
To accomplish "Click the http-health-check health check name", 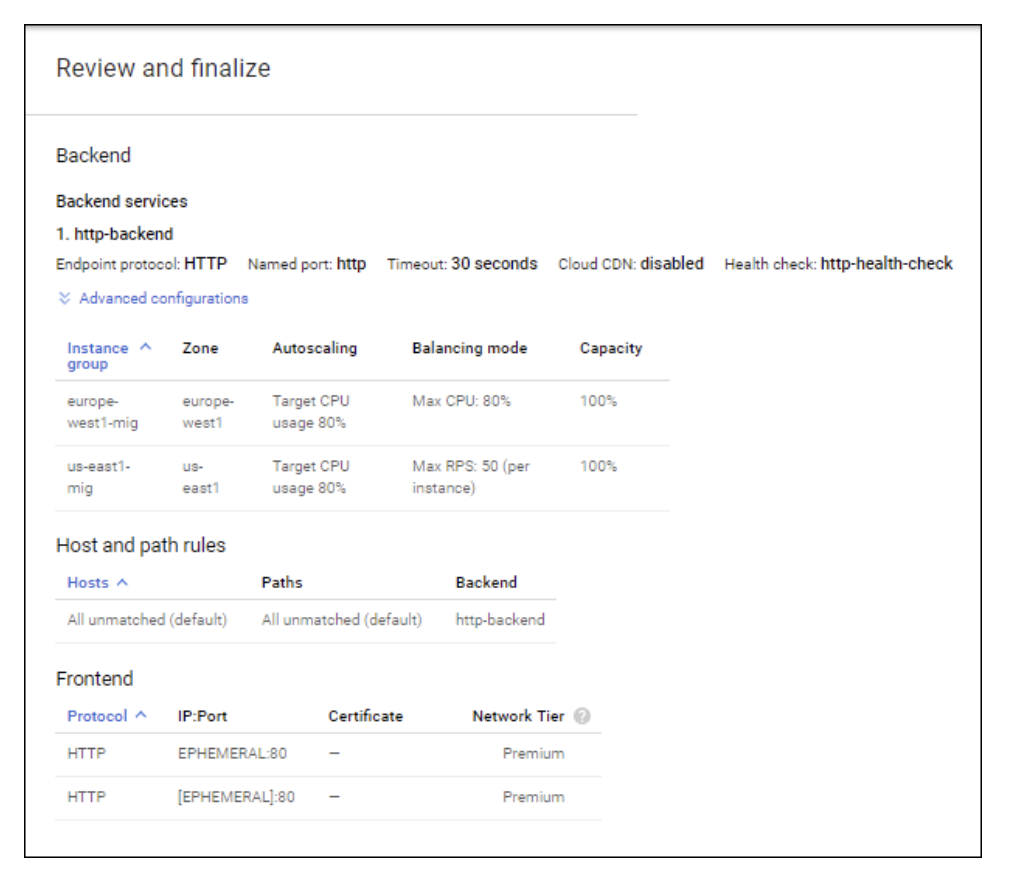I will click(x=886, y=264).
